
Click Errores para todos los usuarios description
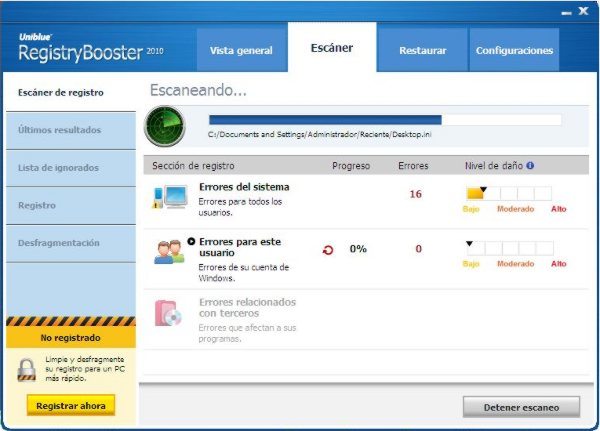pyautogui.click(x=240, y=207)
